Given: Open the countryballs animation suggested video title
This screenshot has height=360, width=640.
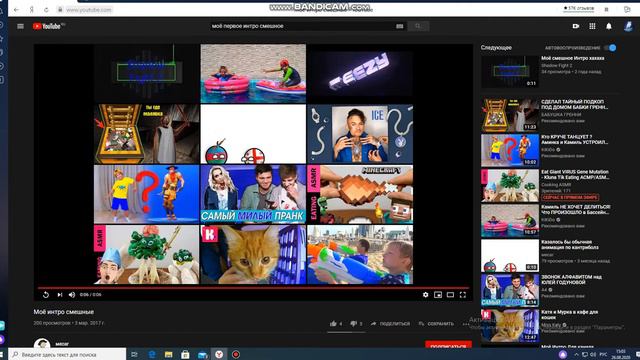Looking at the screenshot, I should (570, 244).
